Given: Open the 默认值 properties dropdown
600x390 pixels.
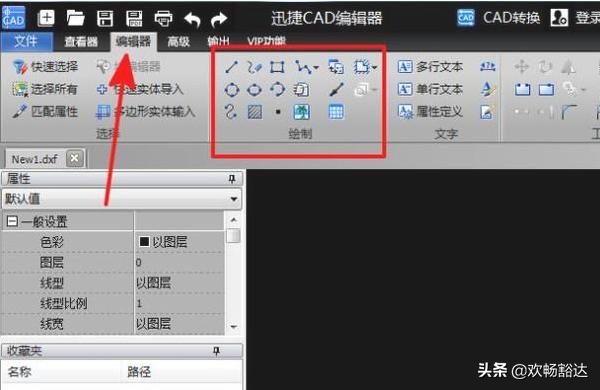Looking at the screenshot, I should [x=233, y=199].
